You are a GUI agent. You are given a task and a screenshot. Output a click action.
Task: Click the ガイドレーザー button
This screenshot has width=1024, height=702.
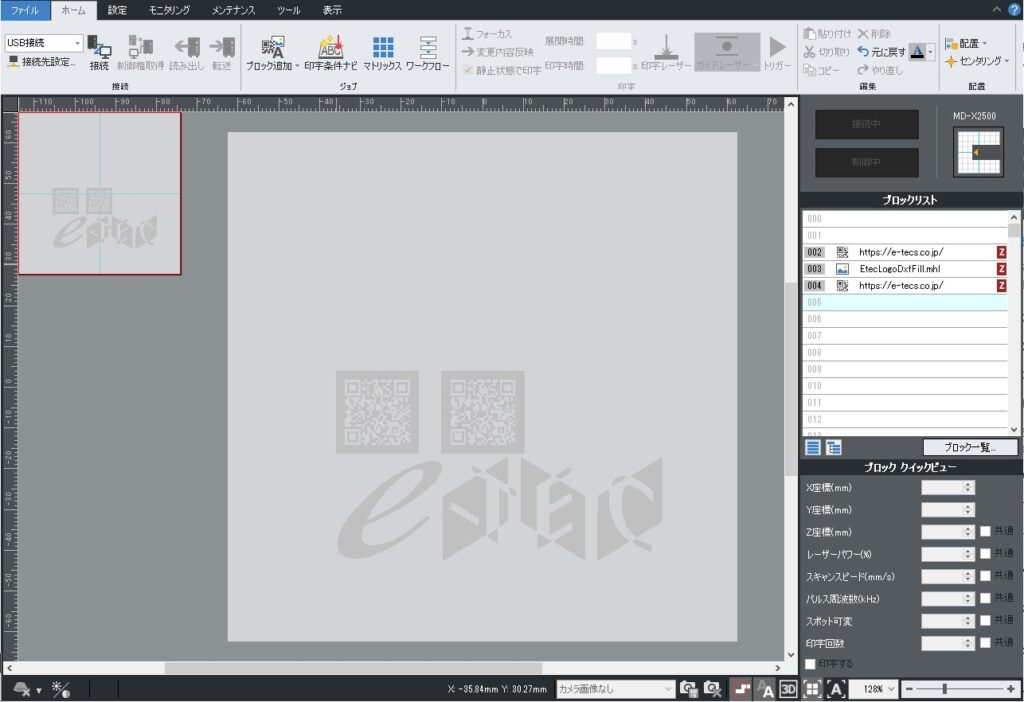coord(727,52)
